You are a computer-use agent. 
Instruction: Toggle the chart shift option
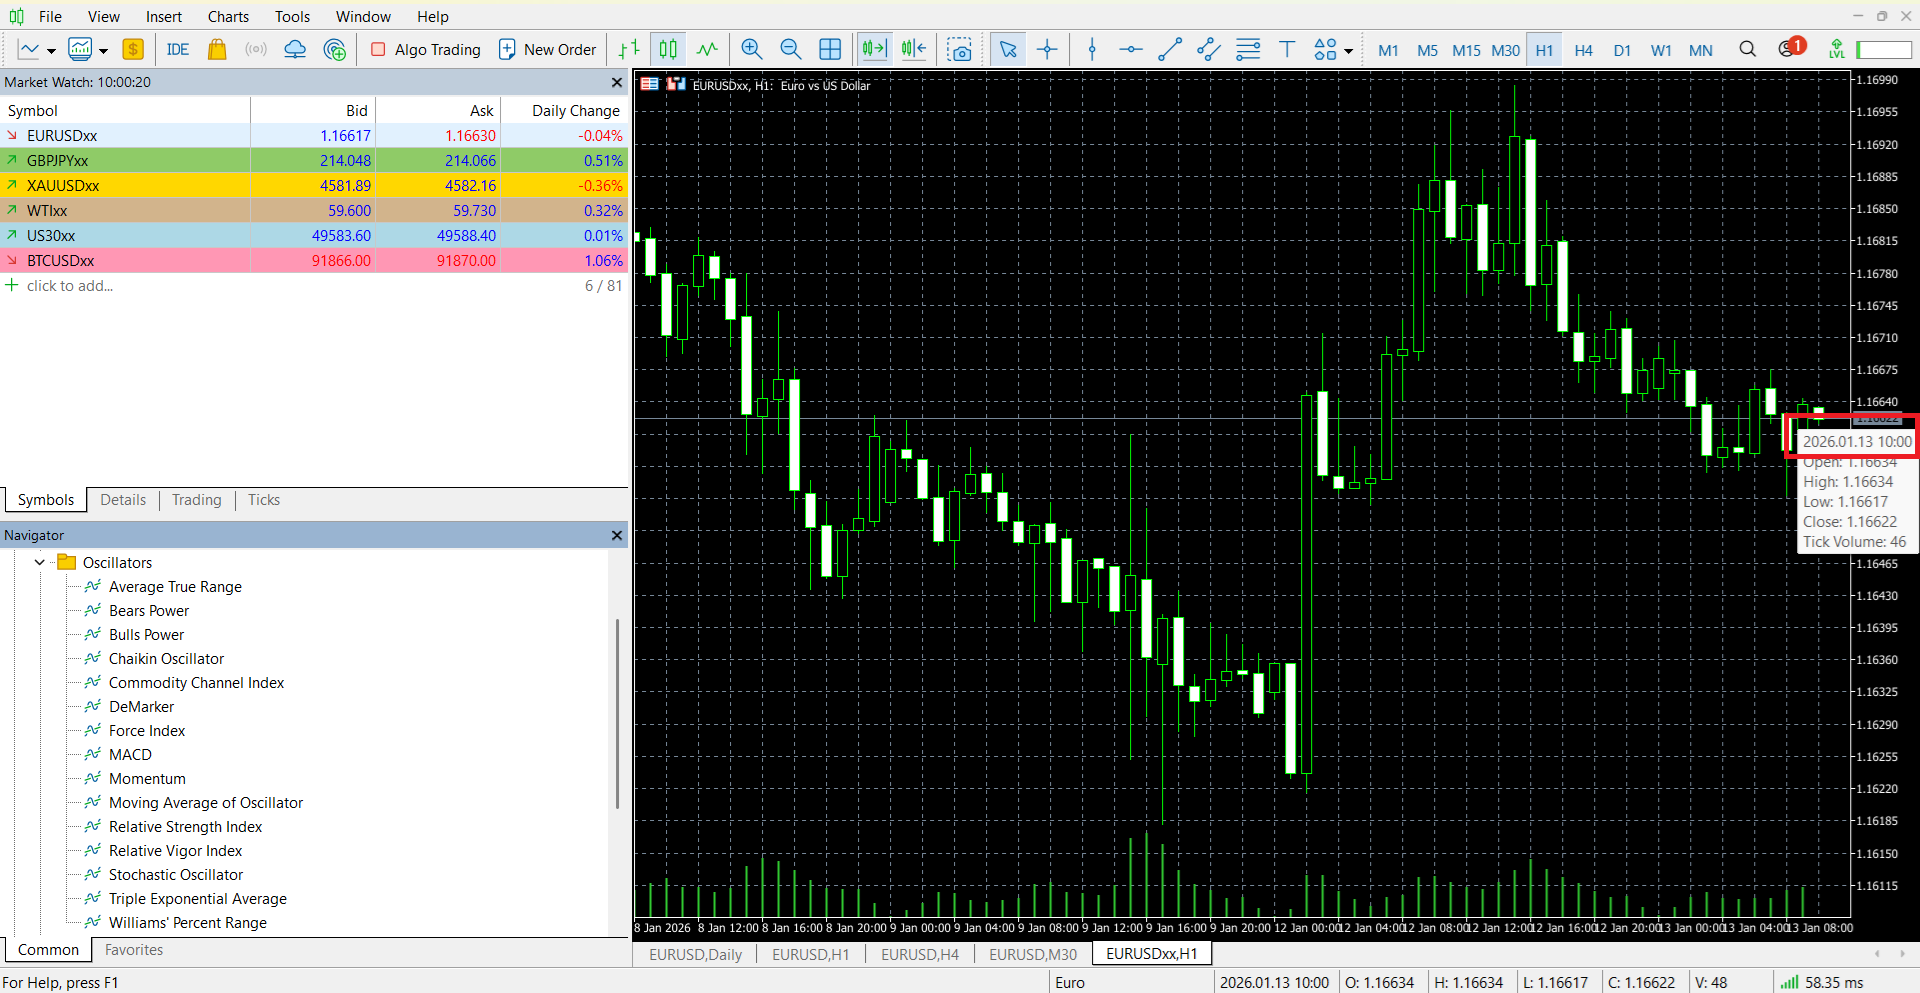pyautogui.click(x=914, y=49)
